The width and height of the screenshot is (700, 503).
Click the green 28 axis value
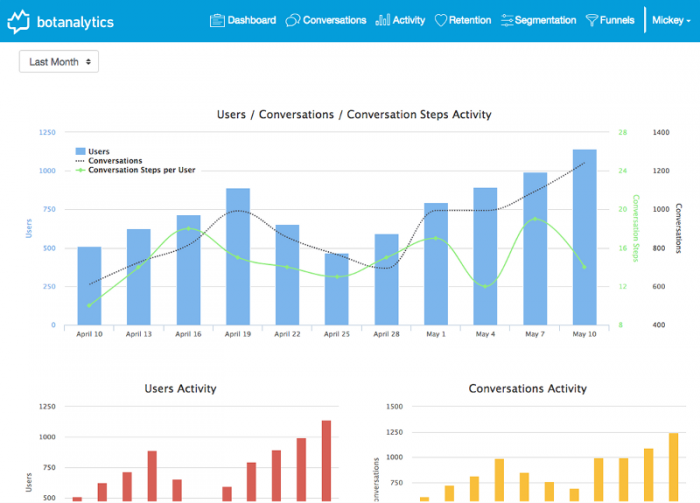[x=623, y=133]
